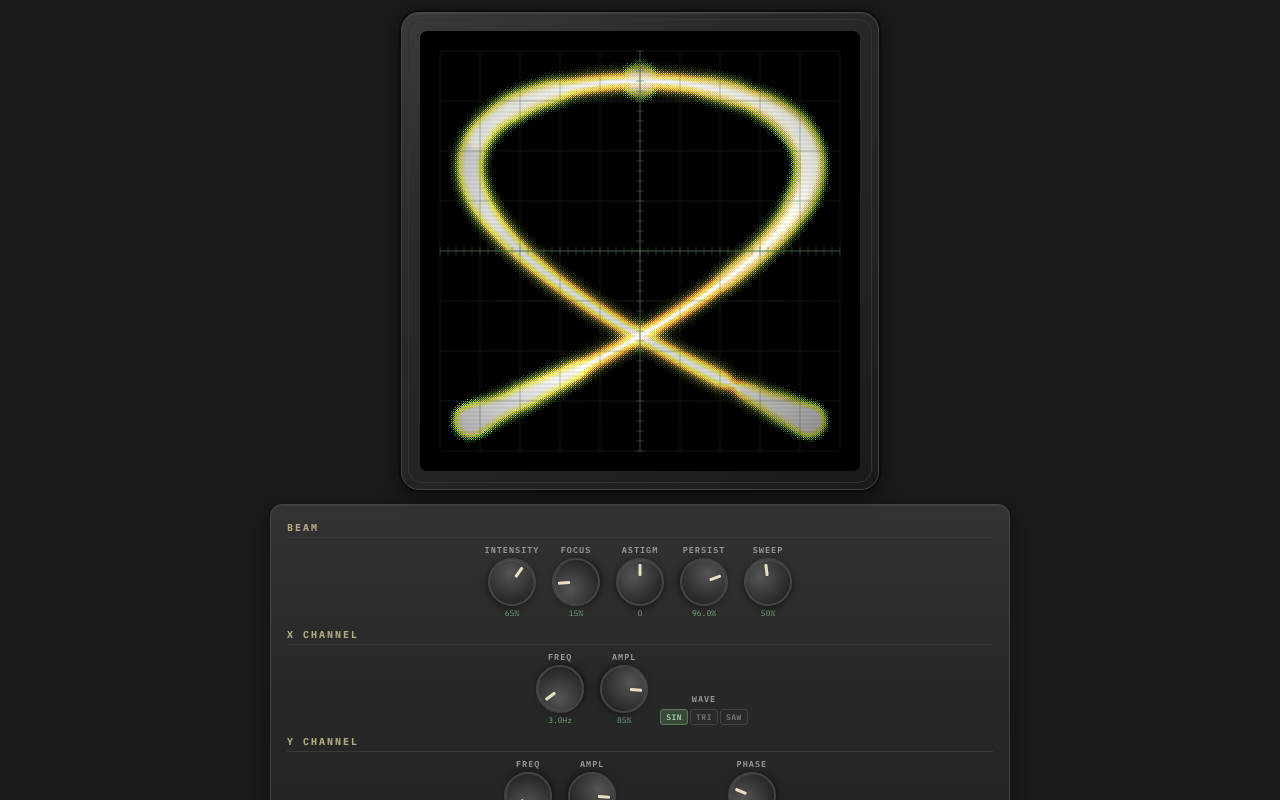Click the BEAM section heading
Image resolution: width=1280 pixels, height=800 pixels.
coord(303,528)
